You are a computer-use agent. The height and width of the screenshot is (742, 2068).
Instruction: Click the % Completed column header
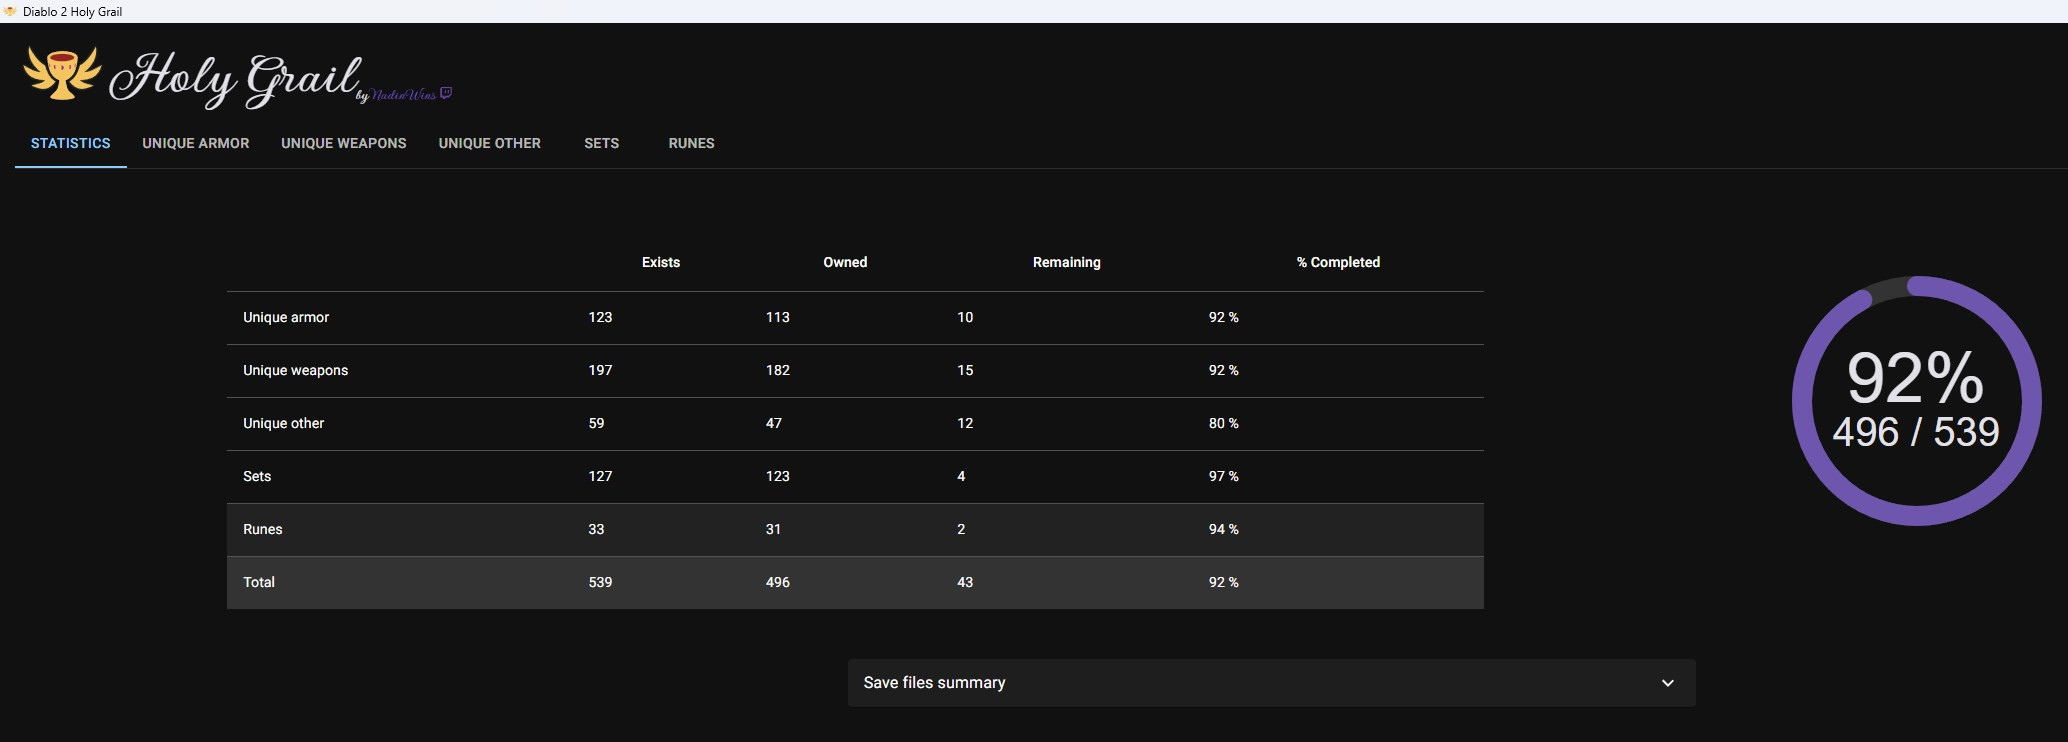click(x=1337, y=262)
